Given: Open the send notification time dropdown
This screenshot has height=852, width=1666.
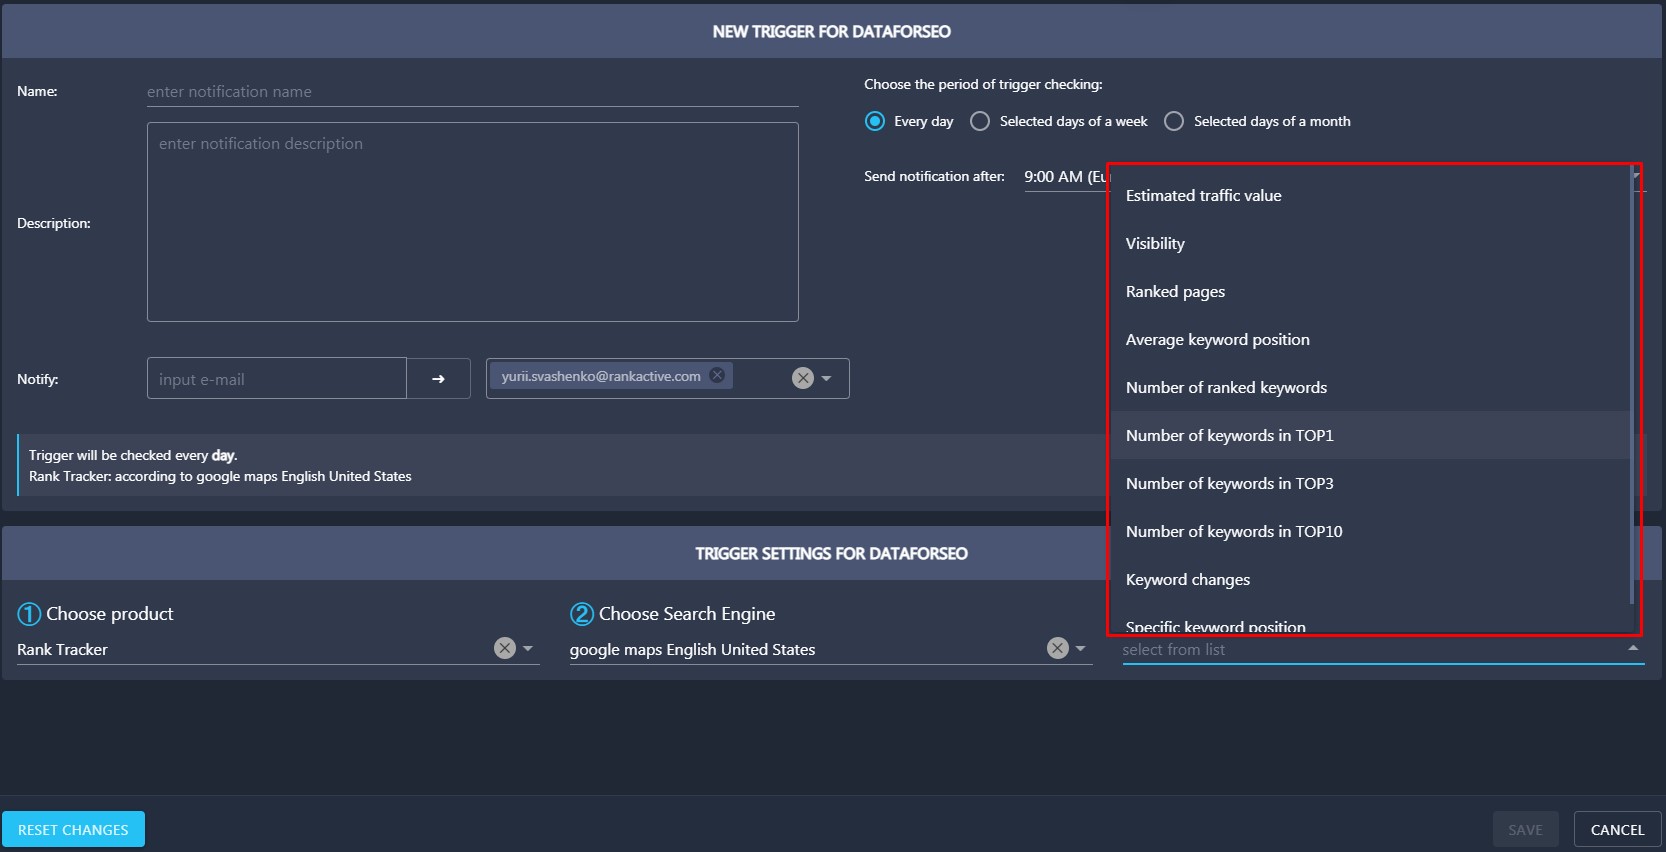Looking at the screenshot, I should pyautogui.click(x=1066, y=177).
